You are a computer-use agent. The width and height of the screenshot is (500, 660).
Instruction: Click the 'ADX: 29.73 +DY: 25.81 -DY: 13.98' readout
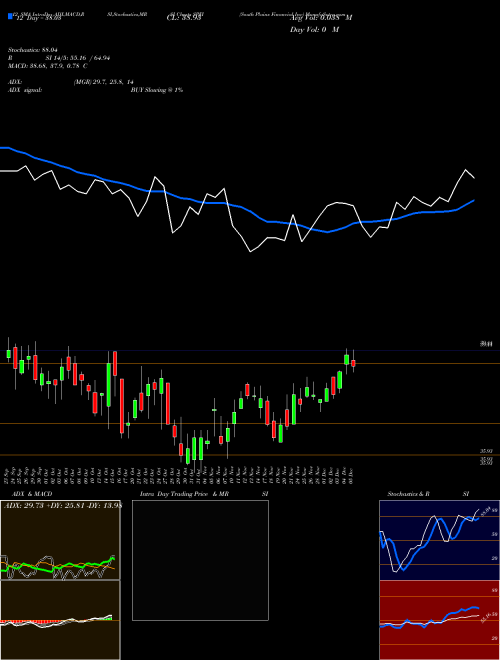63,506
